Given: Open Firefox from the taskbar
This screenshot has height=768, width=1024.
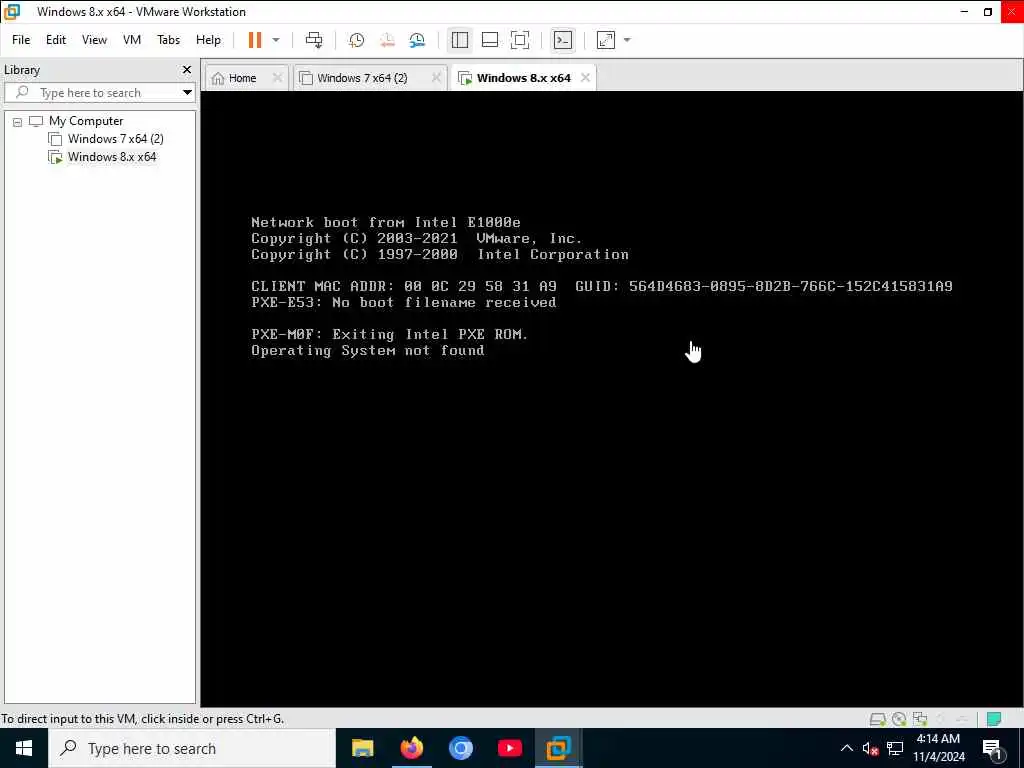Looking at the screenshot, I should click(x=411, y=748).
